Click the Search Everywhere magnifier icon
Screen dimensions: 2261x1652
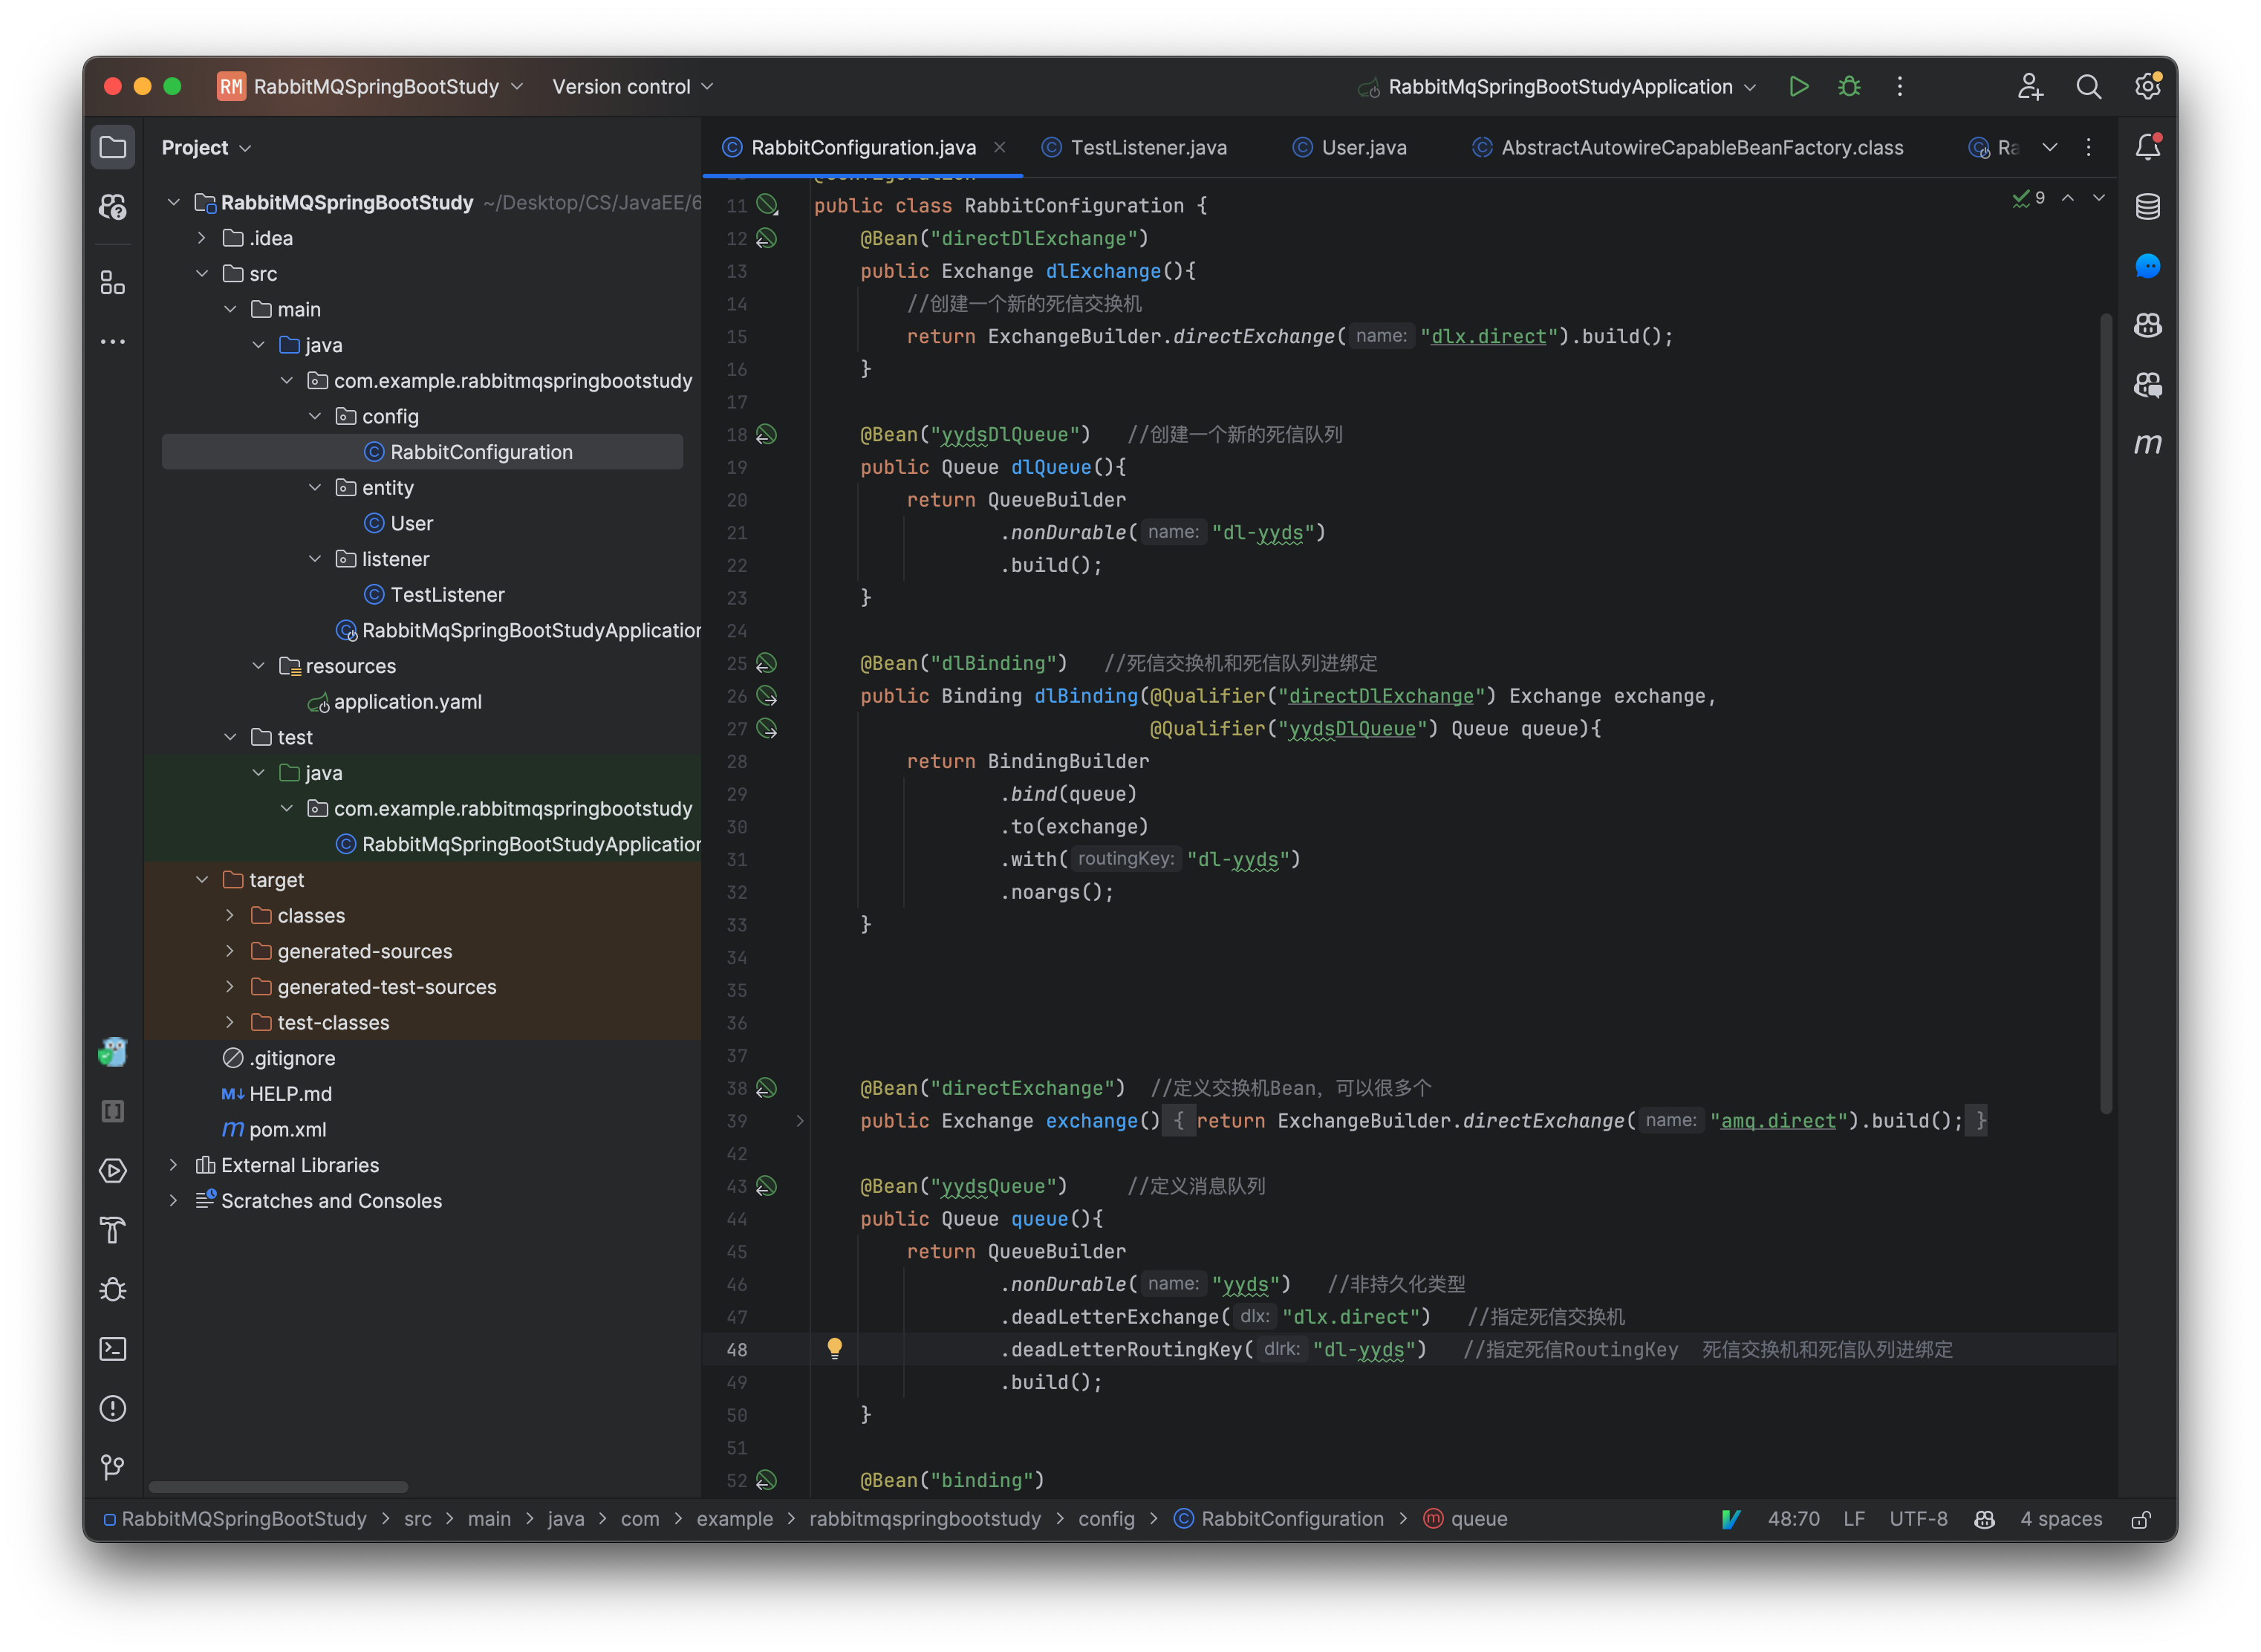pos(2088,87)
